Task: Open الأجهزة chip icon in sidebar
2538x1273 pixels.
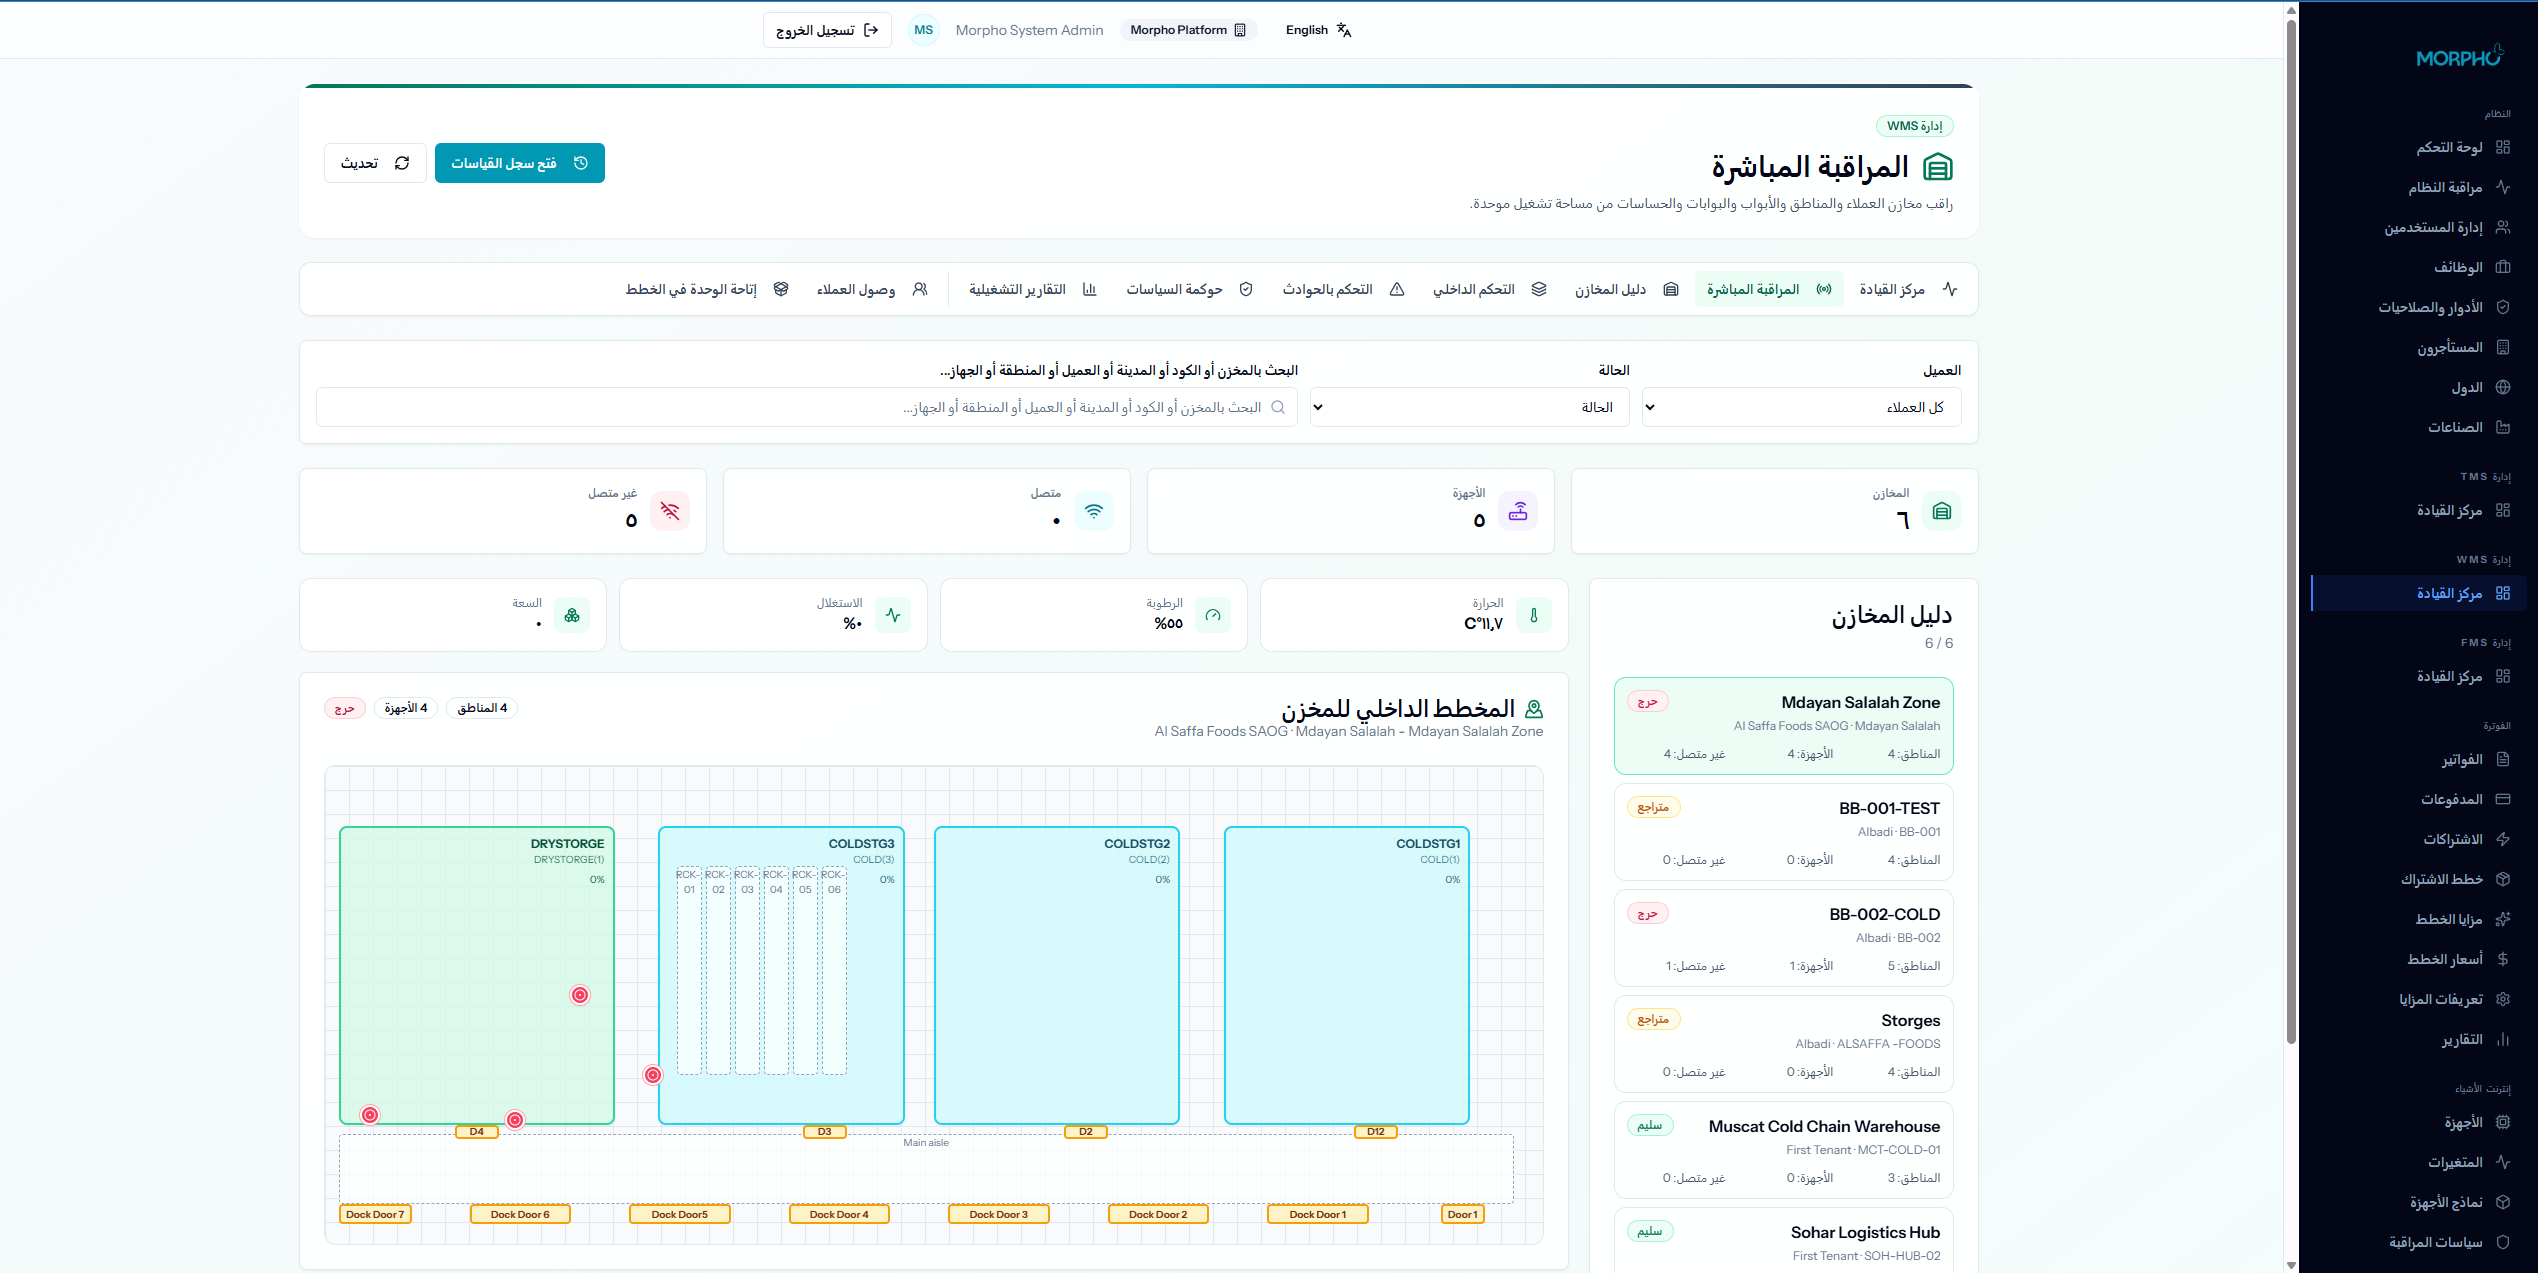Action: (x=2502, y=1122)
